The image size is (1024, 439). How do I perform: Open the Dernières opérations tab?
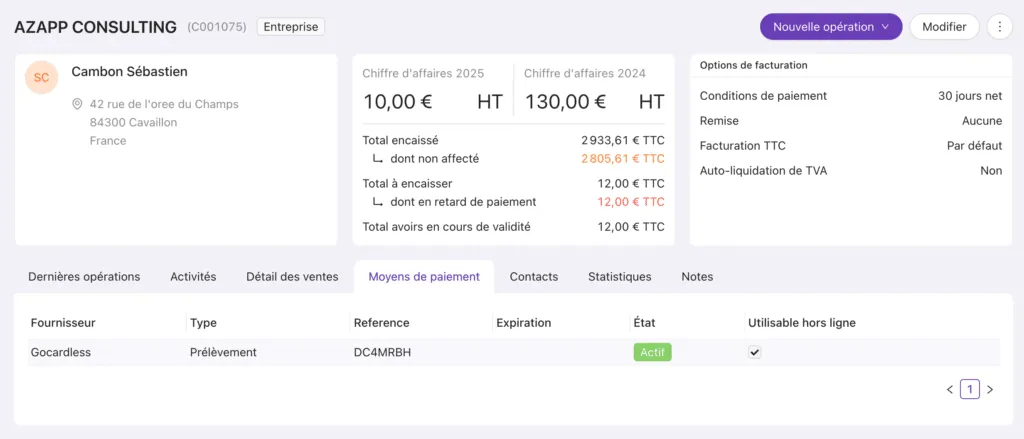pos(84,276)
